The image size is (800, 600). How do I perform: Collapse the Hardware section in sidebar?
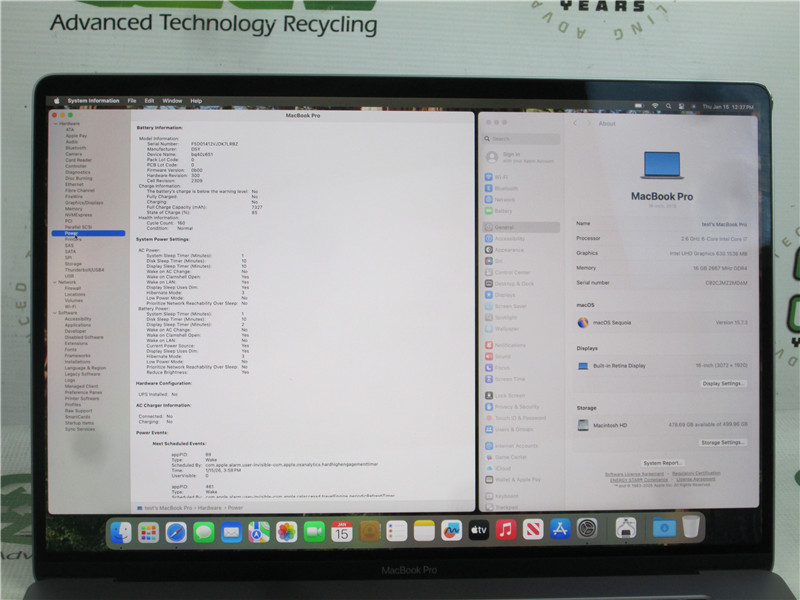(56, 123)
